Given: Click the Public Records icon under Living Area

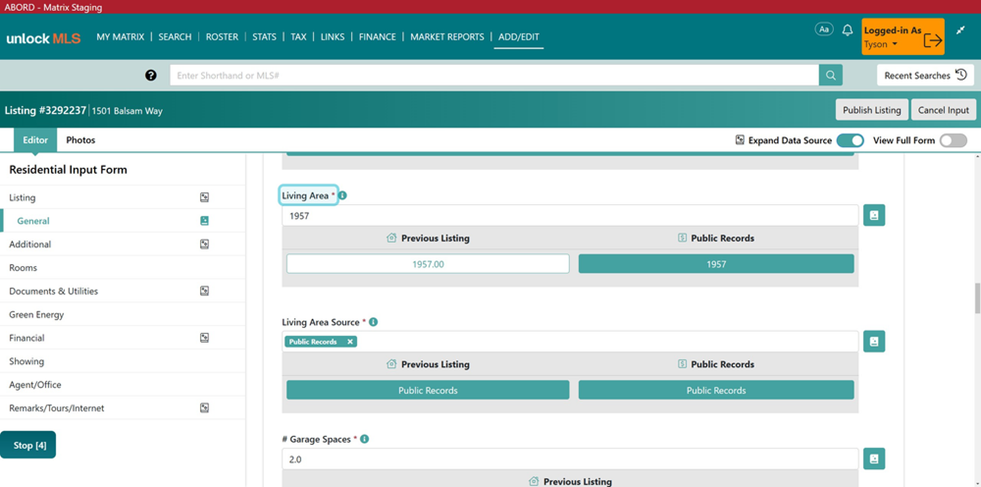Looking at the screenshot, I should click(683, 238).
